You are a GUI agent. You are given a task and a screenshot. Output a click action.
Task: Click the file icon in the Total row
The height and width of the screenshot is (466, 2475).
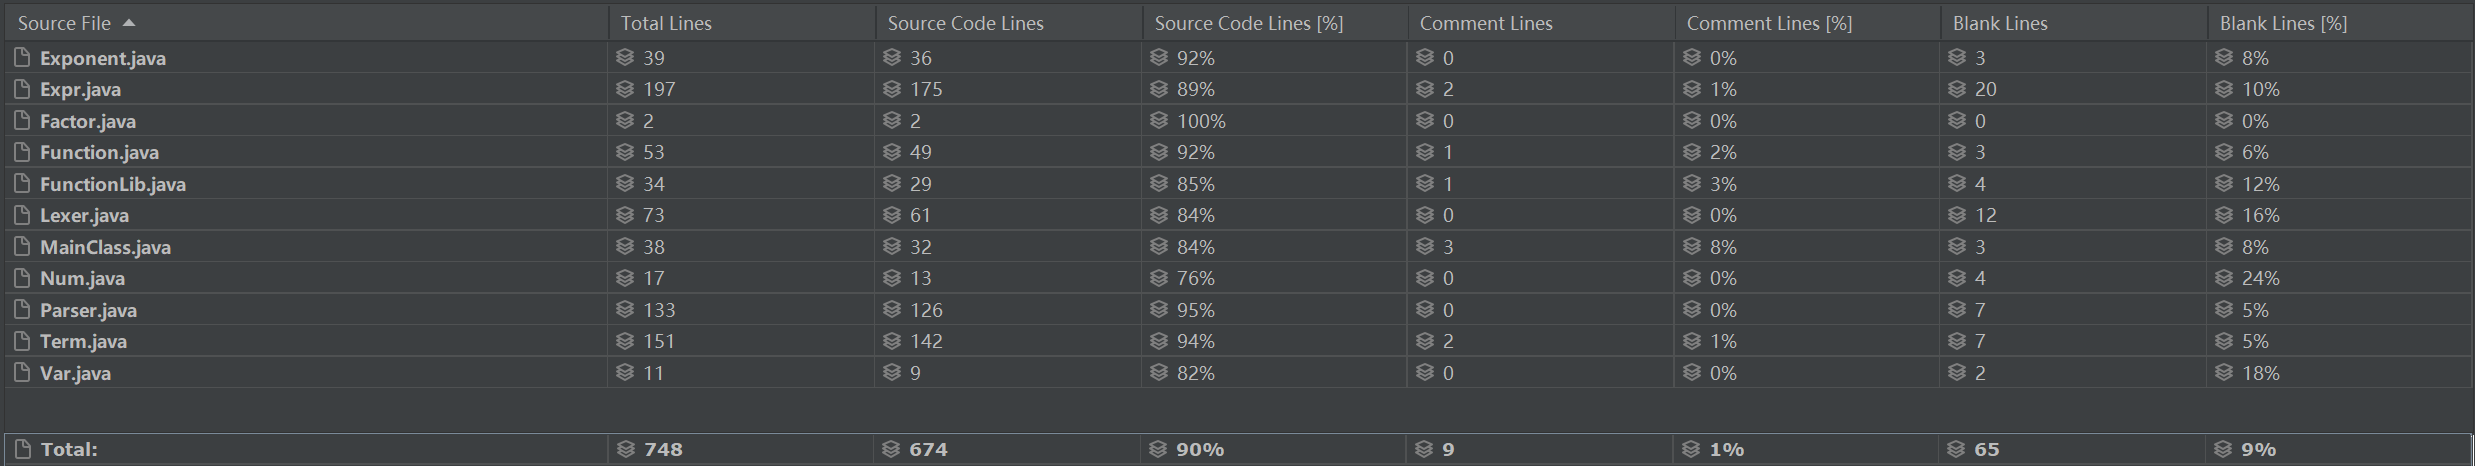(x=23, y=449)
